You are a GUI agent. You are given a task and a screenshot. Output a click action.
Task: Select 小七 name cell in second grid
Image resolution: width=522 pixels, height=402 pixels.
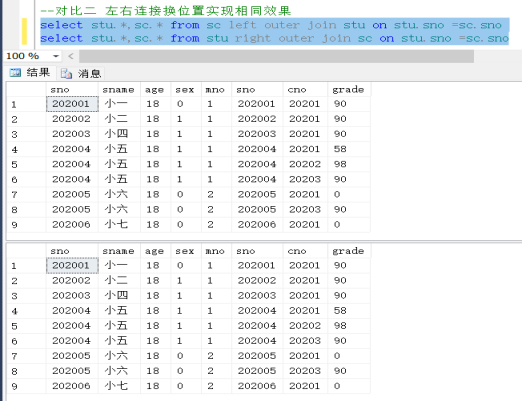click(x=119, y=386)
